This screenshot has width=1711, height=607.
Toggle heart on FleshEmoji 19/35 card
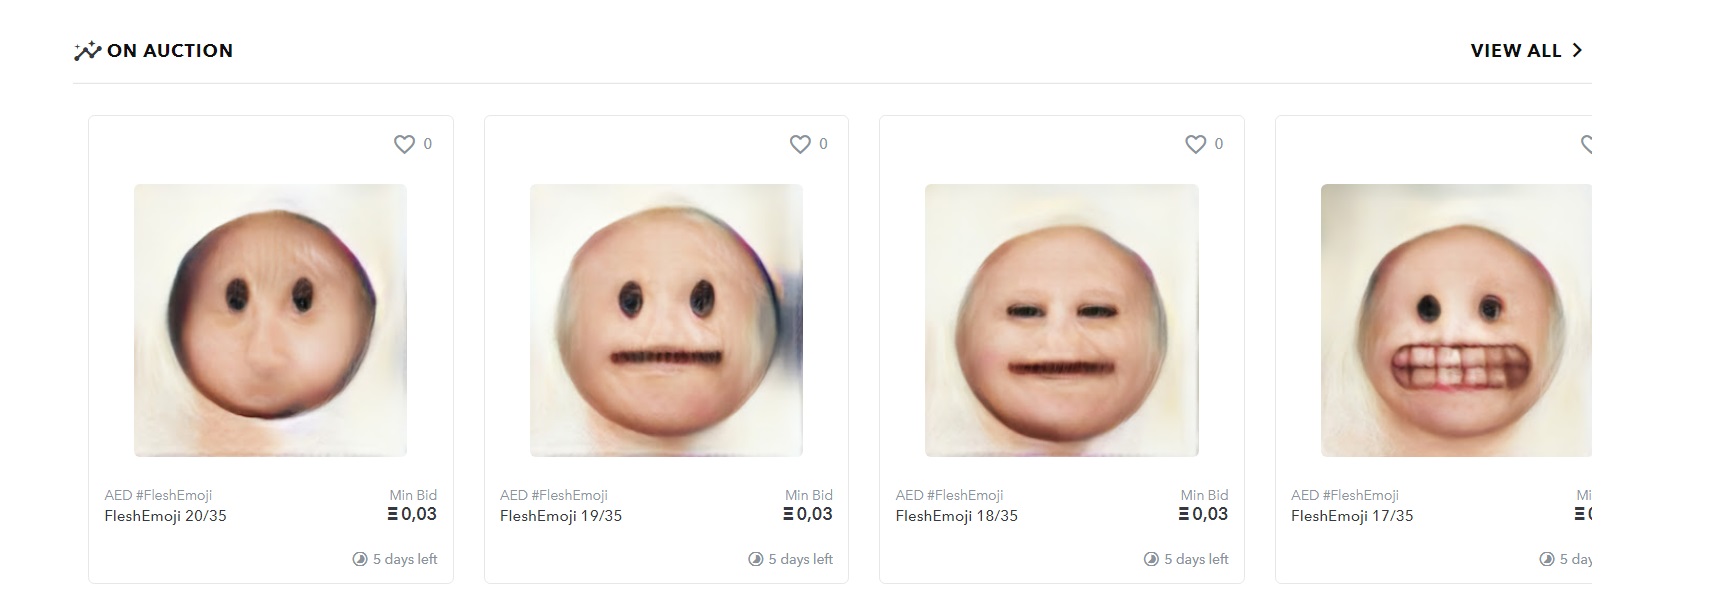(x=800, y=144)
